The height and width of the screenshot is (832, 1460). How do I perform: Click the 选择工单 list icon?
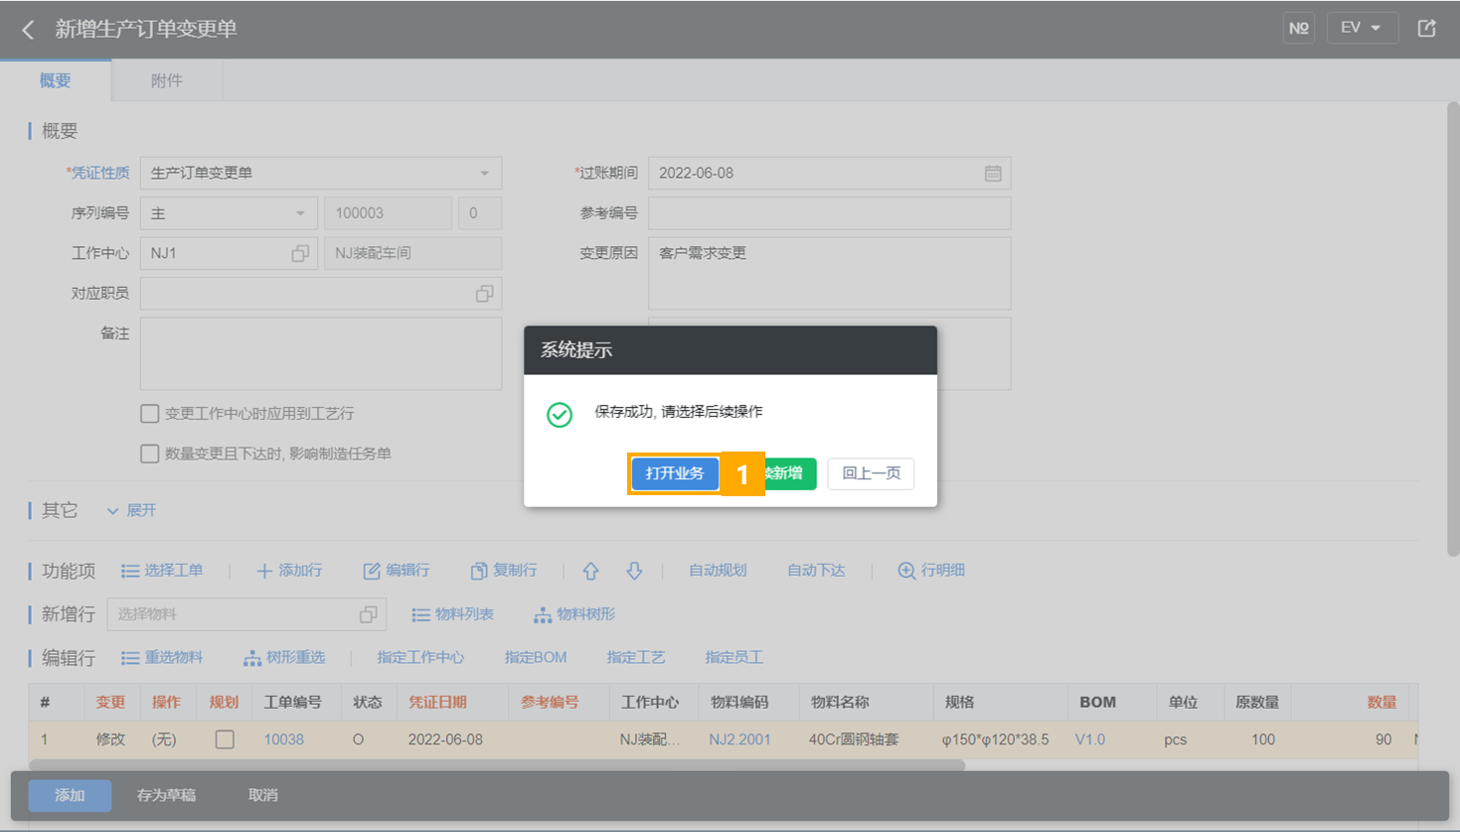[x=130, y=570]
